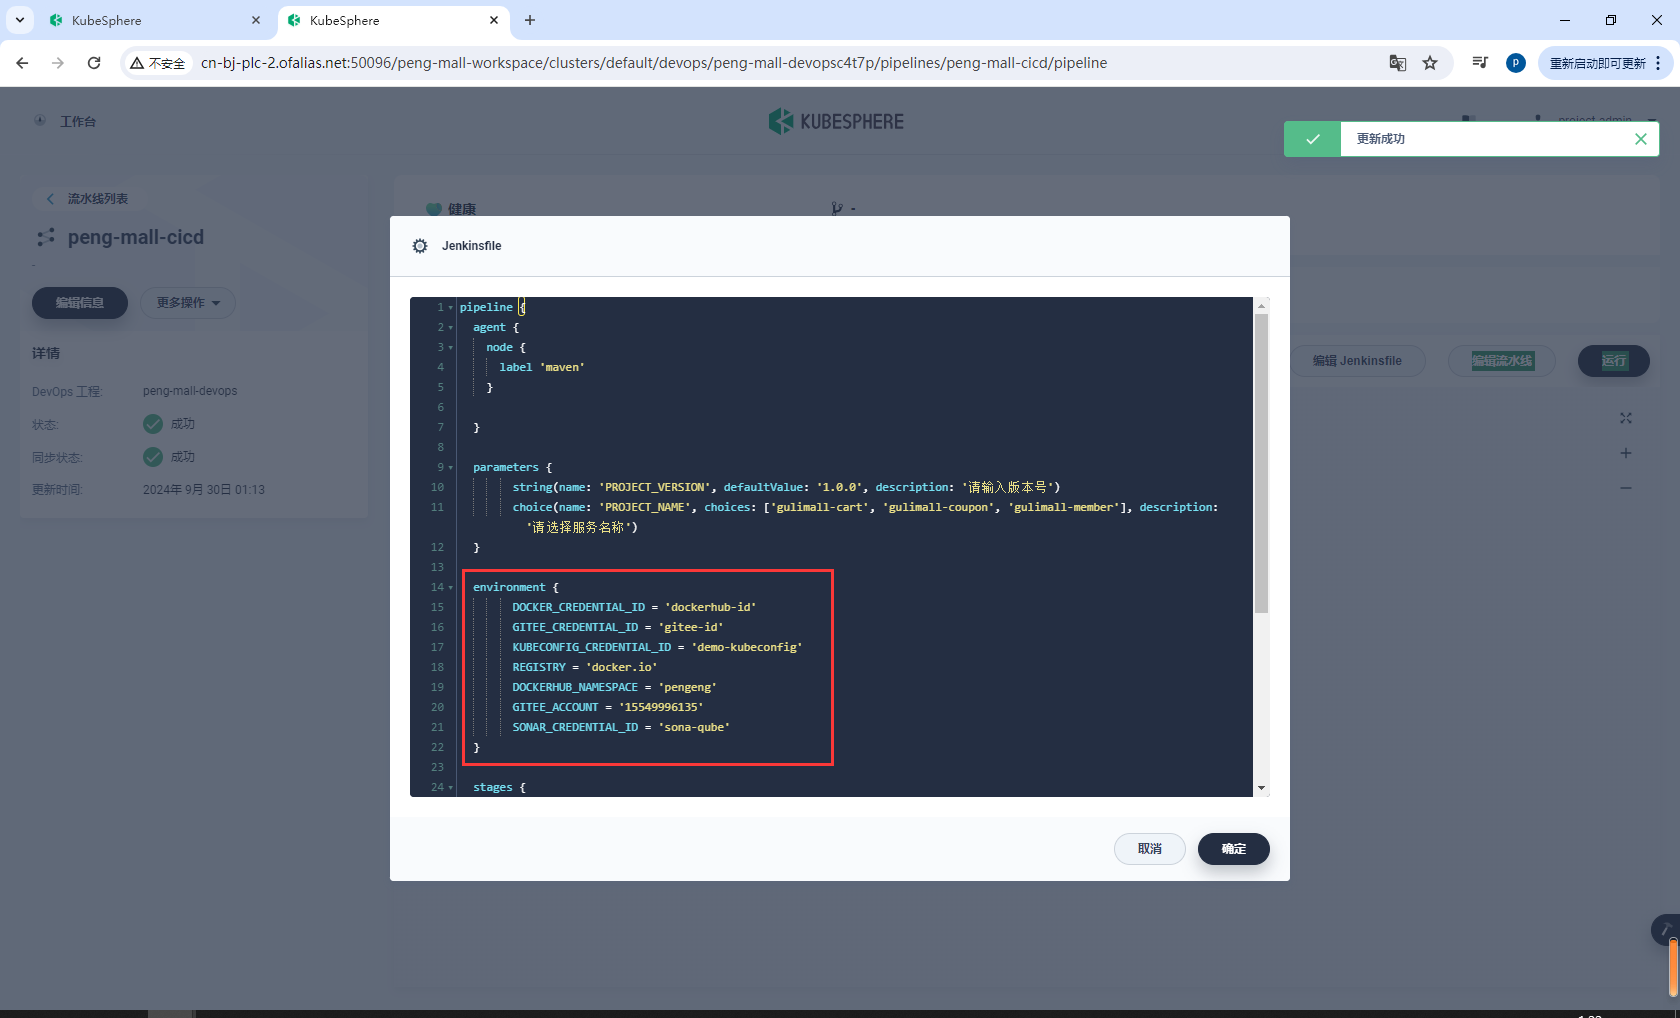Collapse the pipeline block on line 1
Screen dimensions: 1680x1018
point(451,308)
